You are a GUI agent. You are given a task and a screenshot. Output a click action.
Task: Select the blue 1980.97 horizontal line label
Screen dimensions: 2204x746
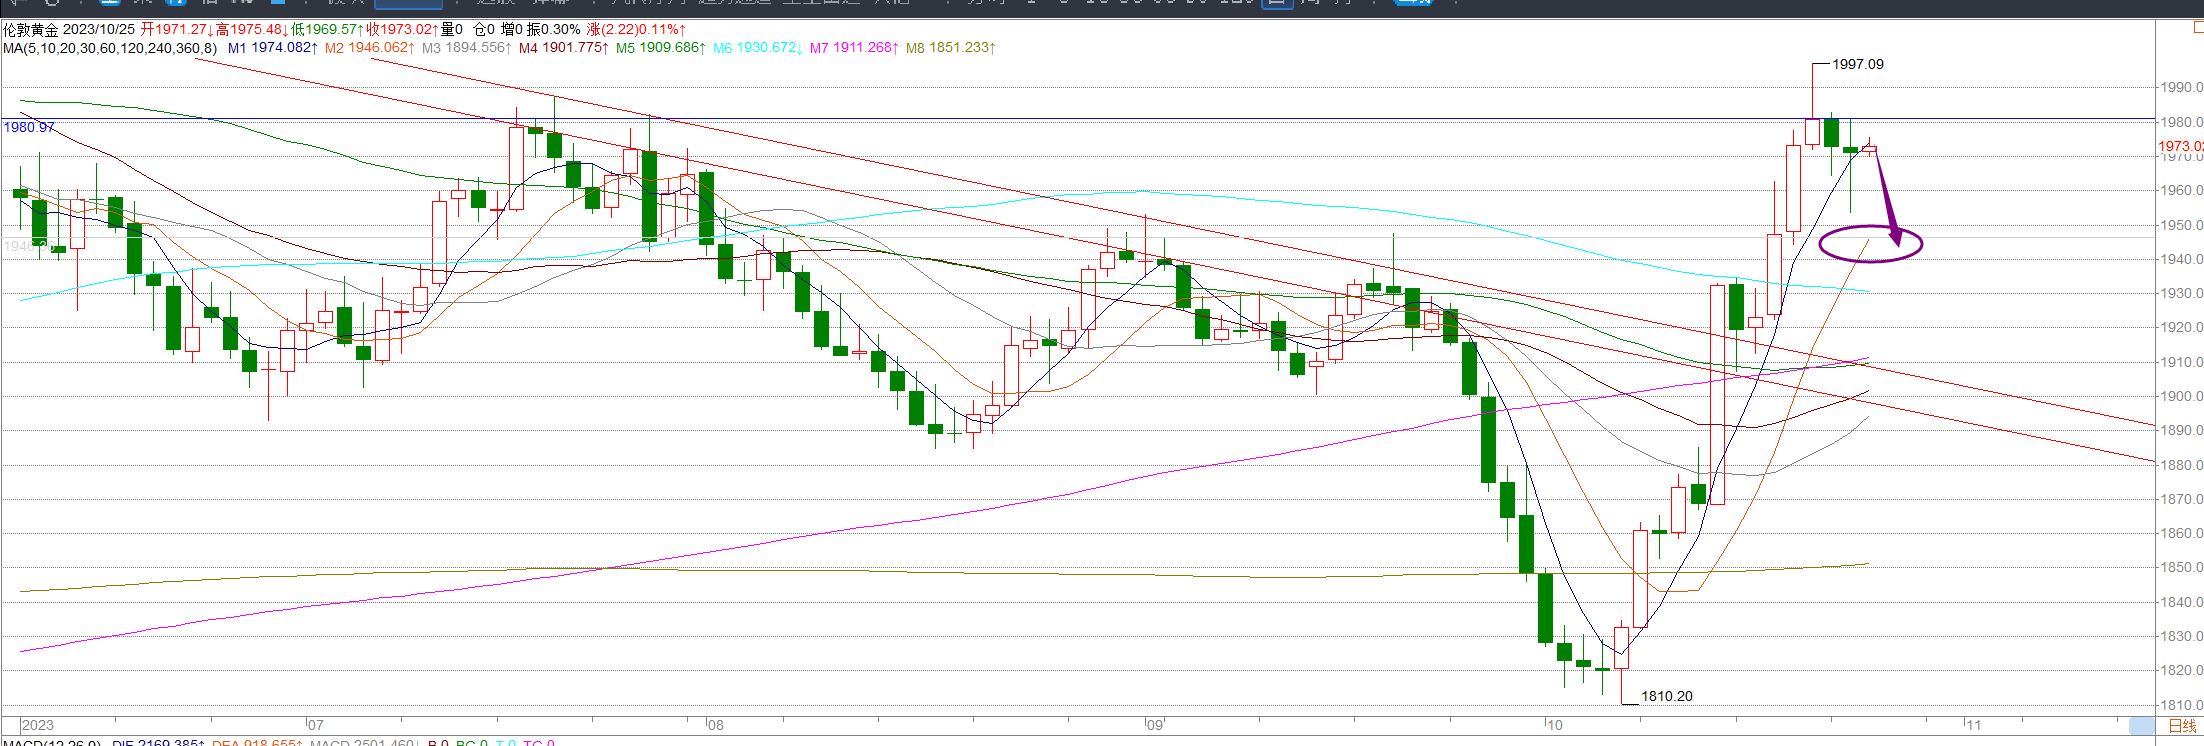(29, 127)
